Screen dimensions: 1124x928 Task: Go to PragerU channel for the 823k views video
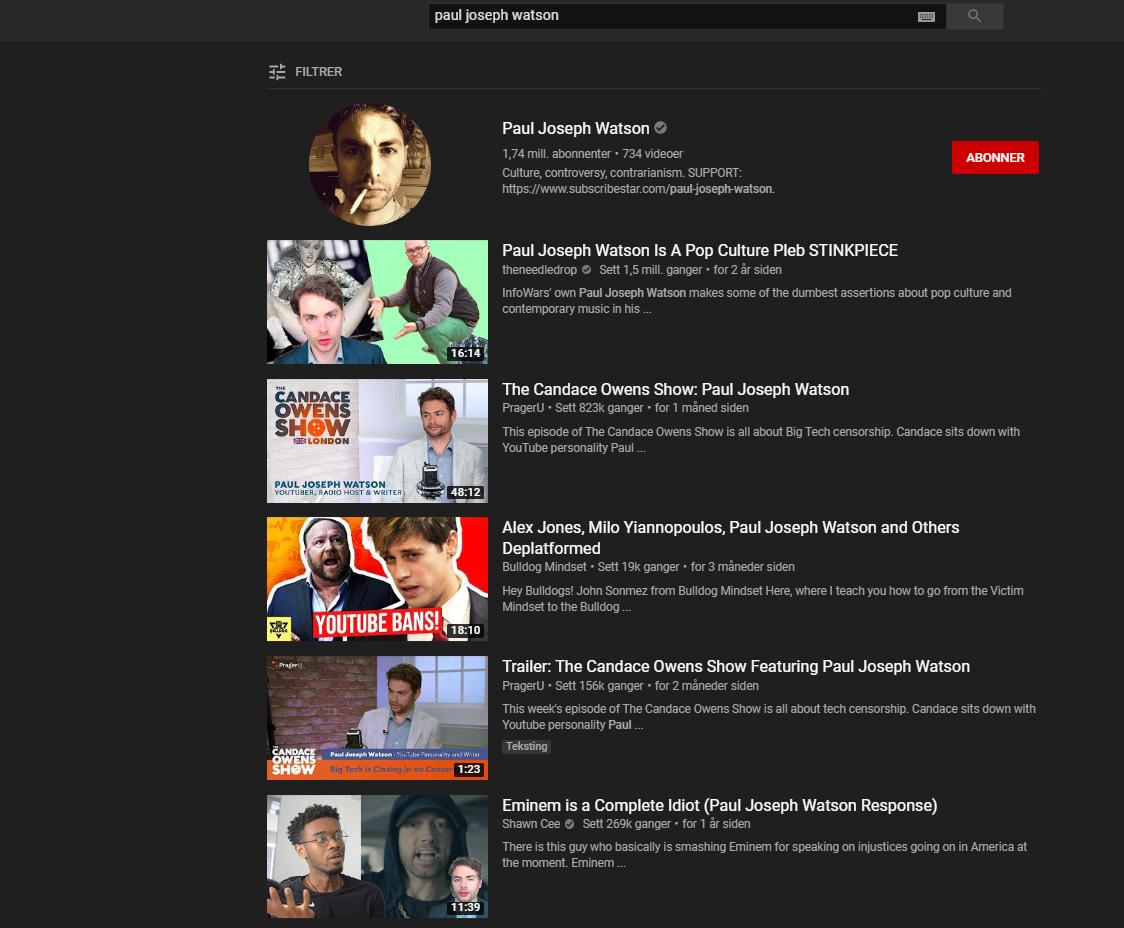pos(523,408)
